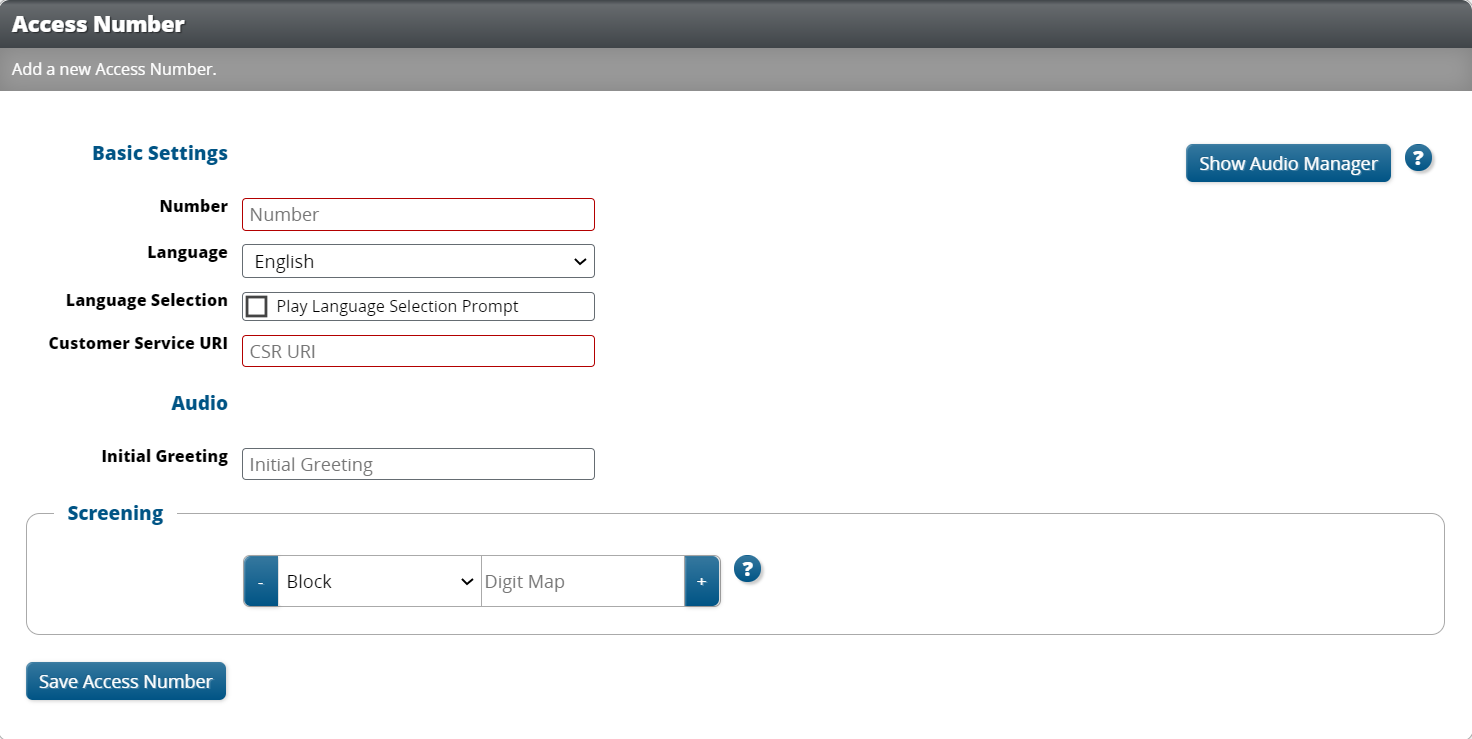Click the bold 'Number' field label

pyautogui.click(x=193, y=206)
